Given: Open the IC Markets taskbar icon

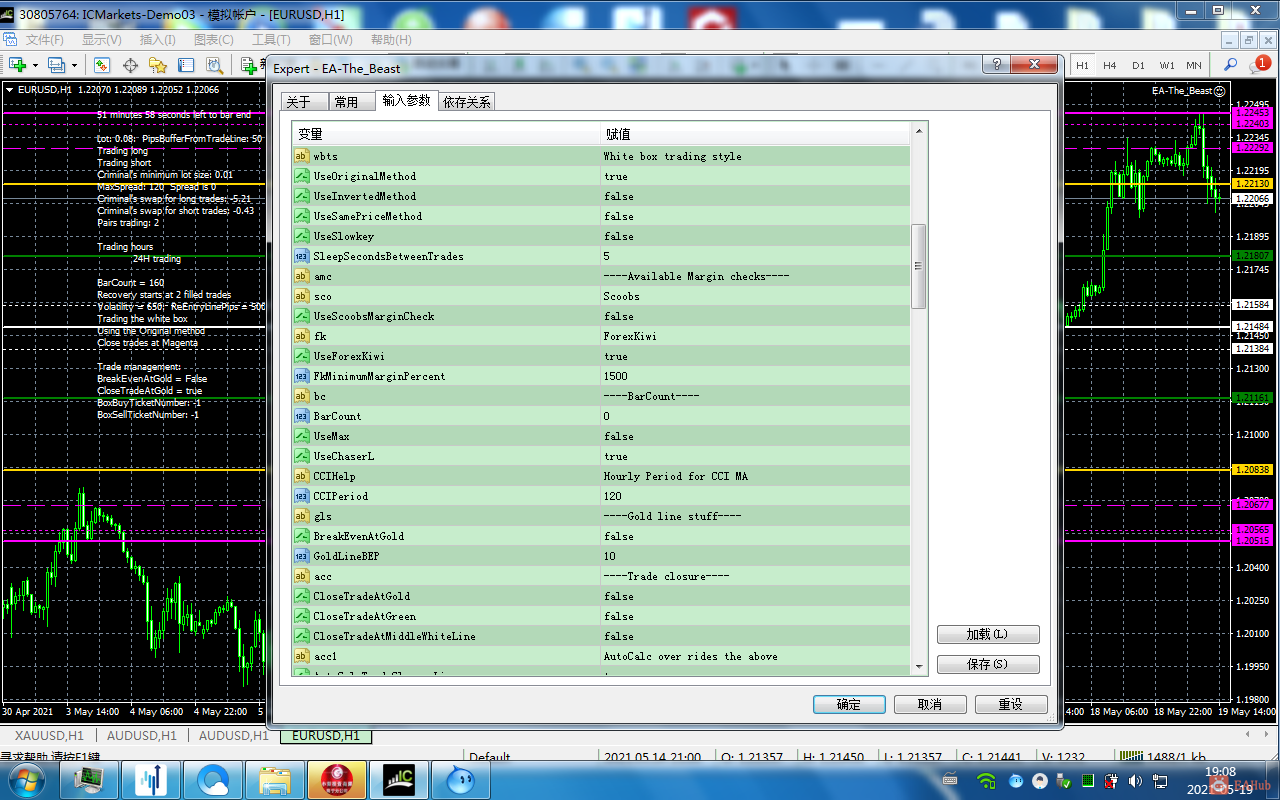Looking at the screenshot, I should (x=398, y=780).
